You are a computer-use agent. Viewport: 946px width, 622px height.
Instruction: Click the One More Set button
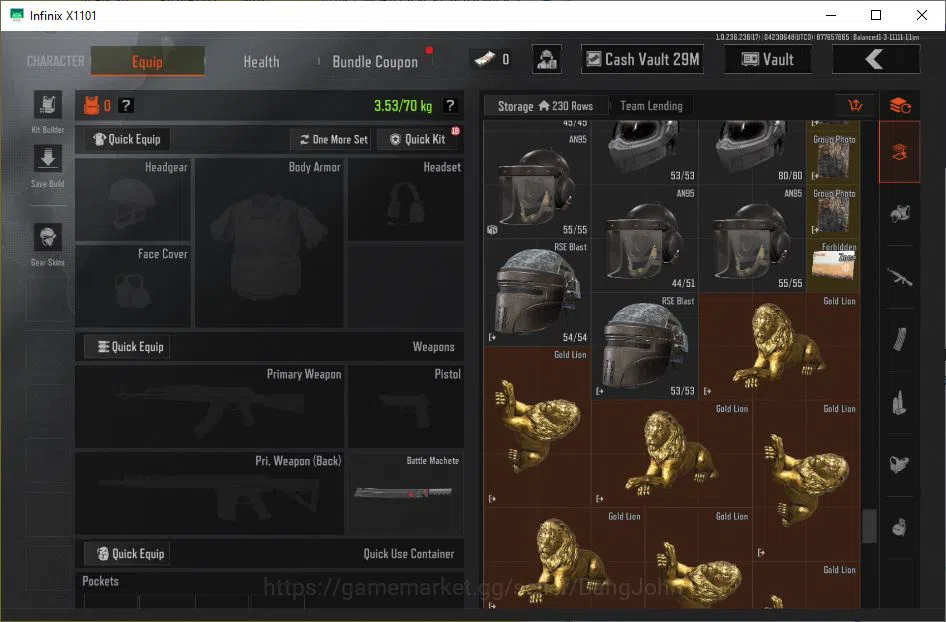pyautogui.click(x=333, y=139)
